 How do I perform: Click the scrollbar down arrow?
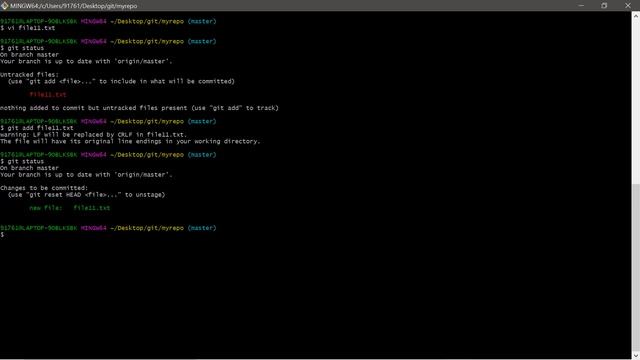pyautogui.click(x=636, y=356)
